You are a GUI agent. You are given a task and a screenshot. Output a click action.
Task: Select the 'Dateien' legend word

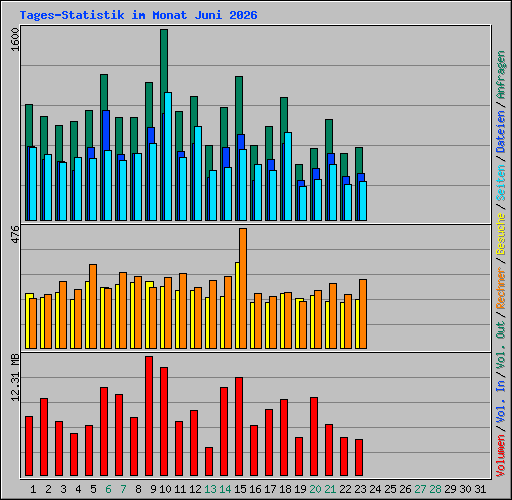pos(501,132)
